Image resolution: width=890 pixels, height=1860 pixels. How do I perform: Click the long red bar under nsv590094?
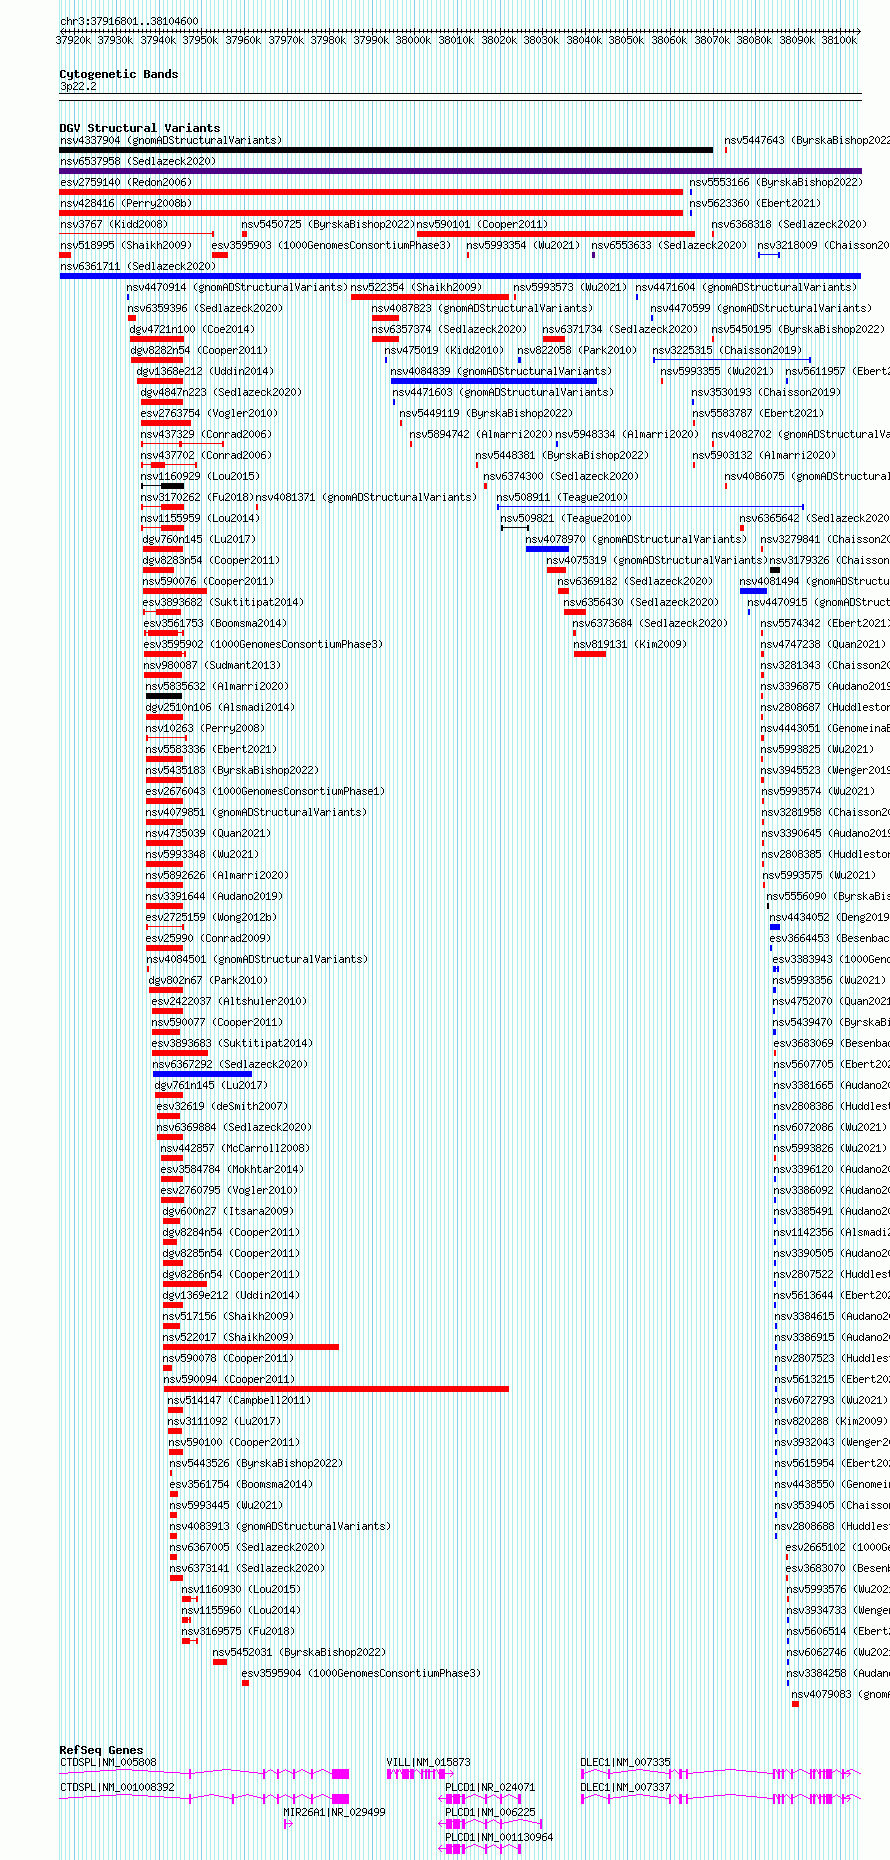pos(336,1389)
